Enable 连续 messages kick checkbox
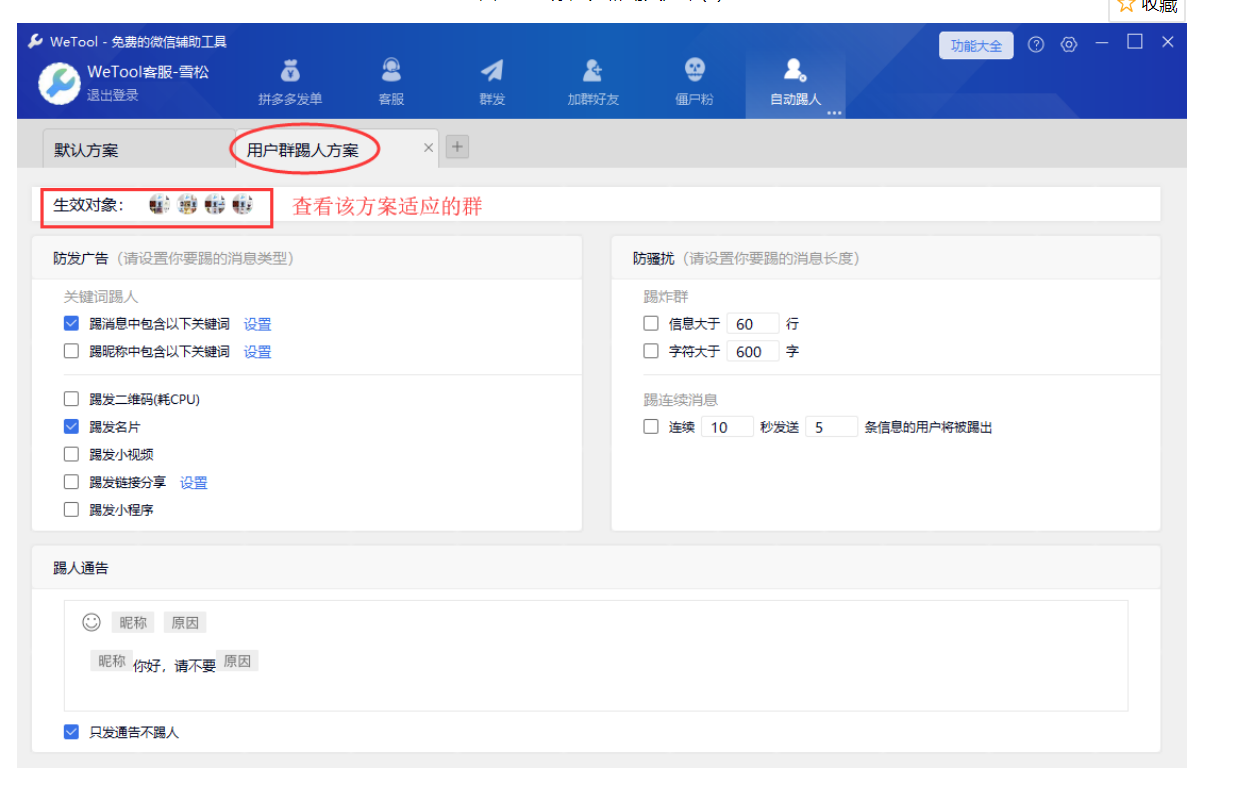This screenshot has height=786, width=1258. [x=651, y=427]
